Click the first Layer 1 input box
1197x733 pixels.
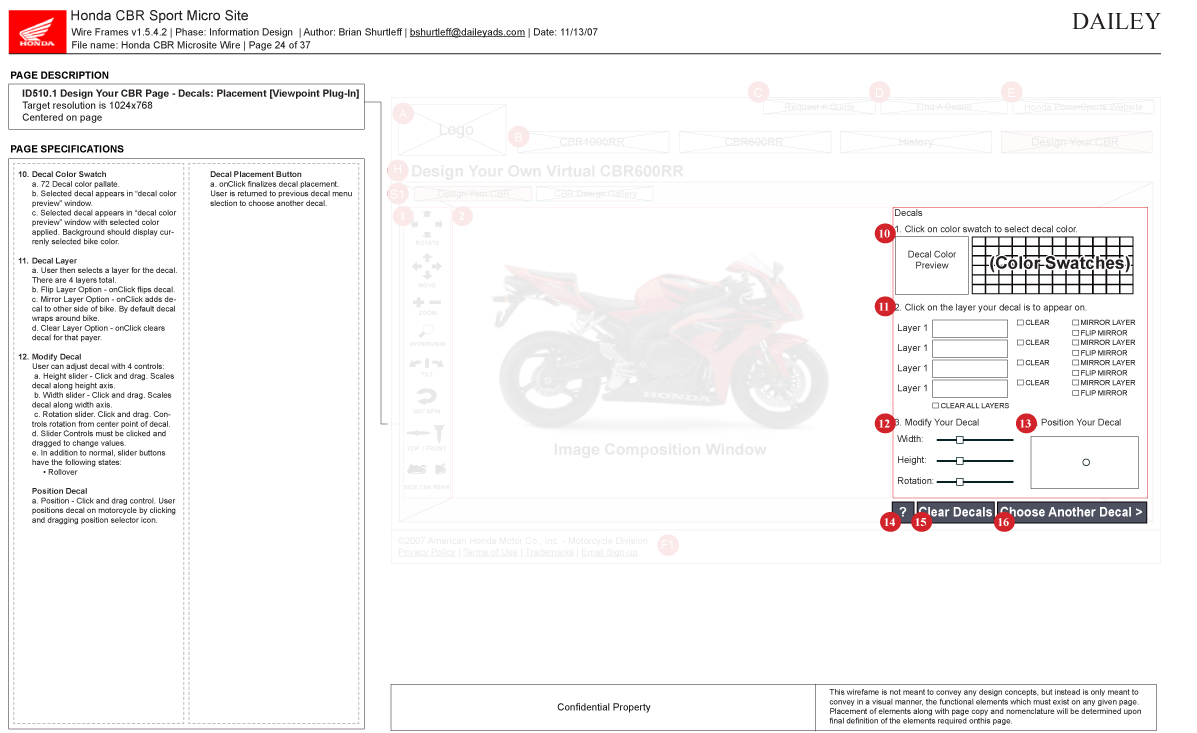969,329
